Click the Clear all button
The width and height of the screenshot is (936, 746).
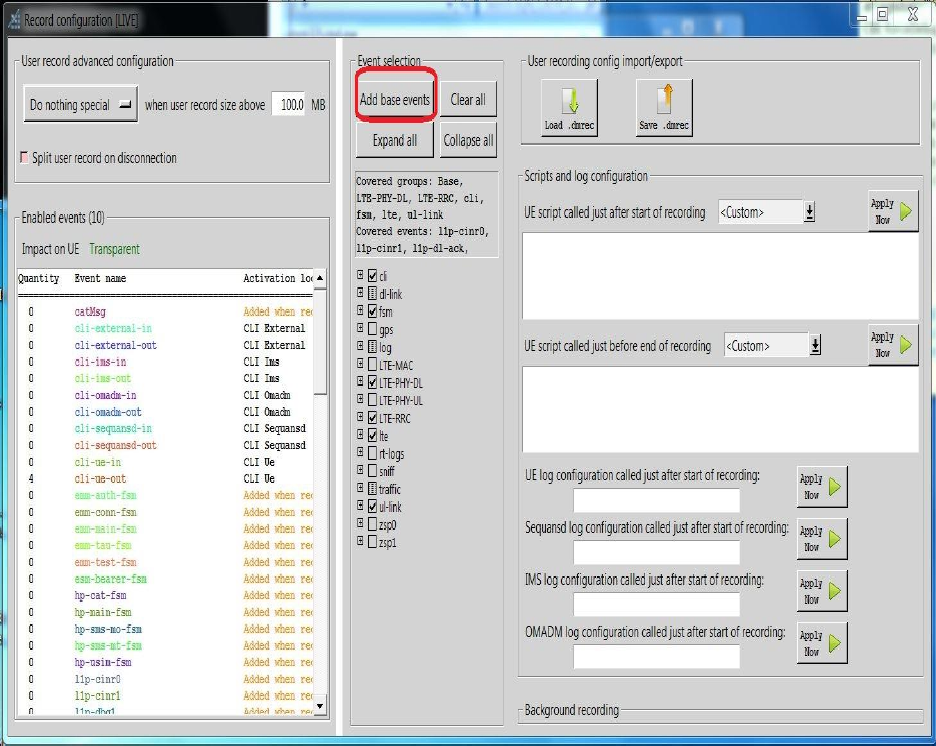pos(468,99)
